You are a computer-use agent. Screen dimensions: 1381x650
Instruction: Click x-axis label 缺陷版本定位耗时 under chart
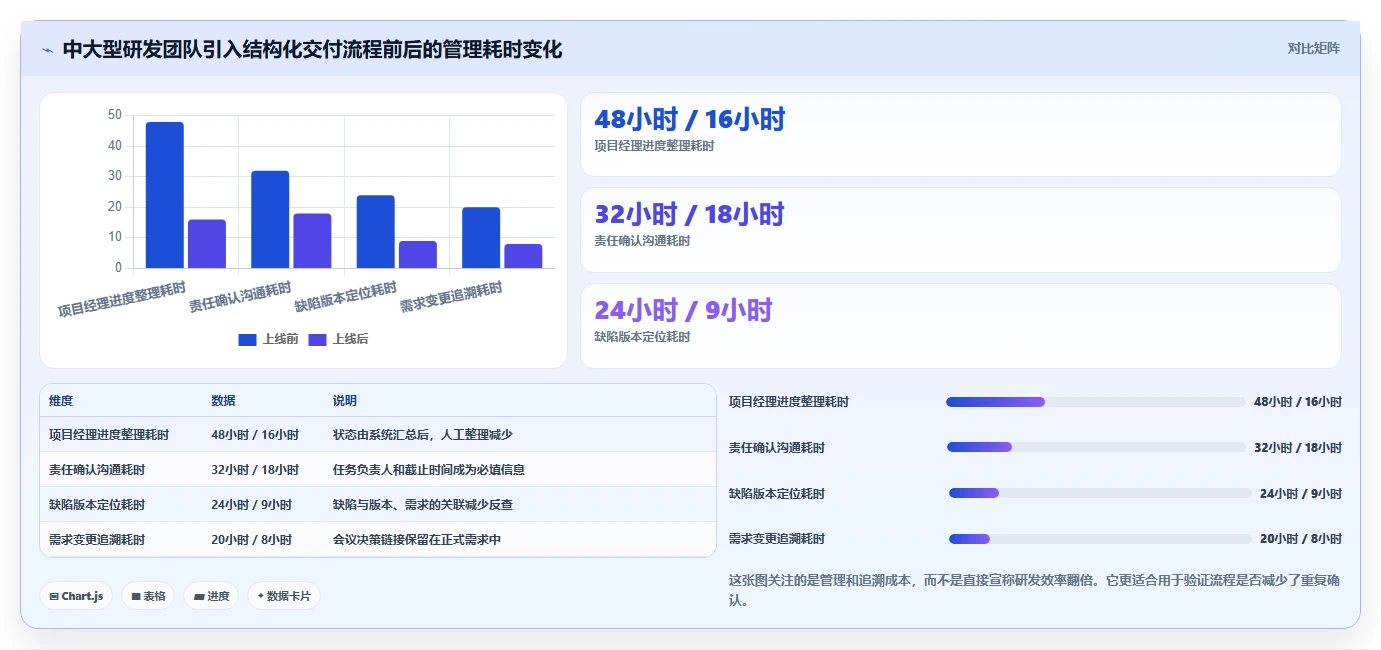tap(345, 297)
